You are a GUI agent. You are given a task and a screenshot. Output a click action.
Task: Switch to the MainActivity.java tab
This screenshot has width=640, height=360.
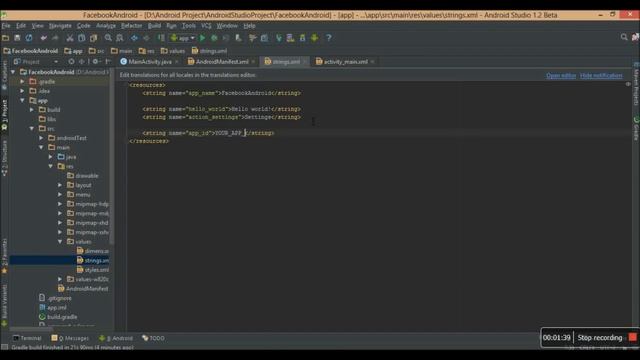[x=150, y=62]
